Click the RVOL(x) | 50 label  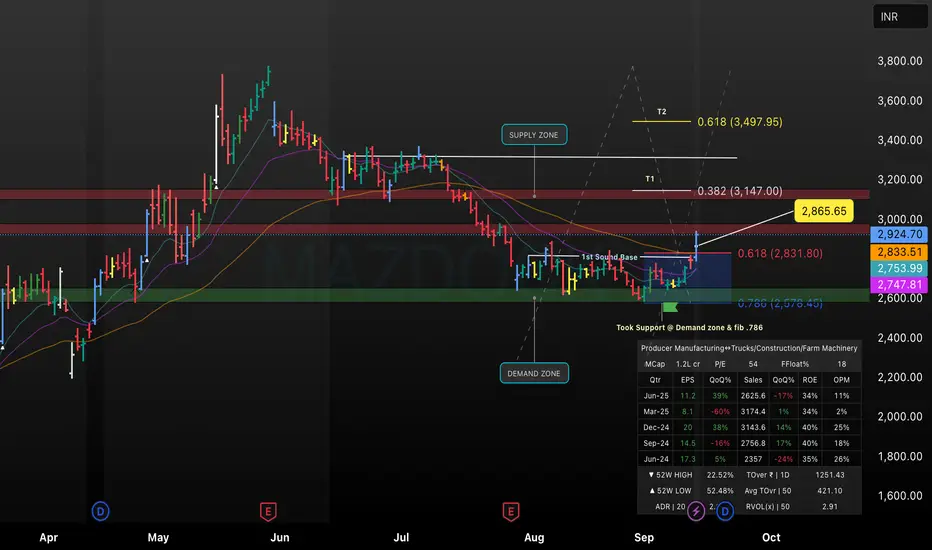768,507
